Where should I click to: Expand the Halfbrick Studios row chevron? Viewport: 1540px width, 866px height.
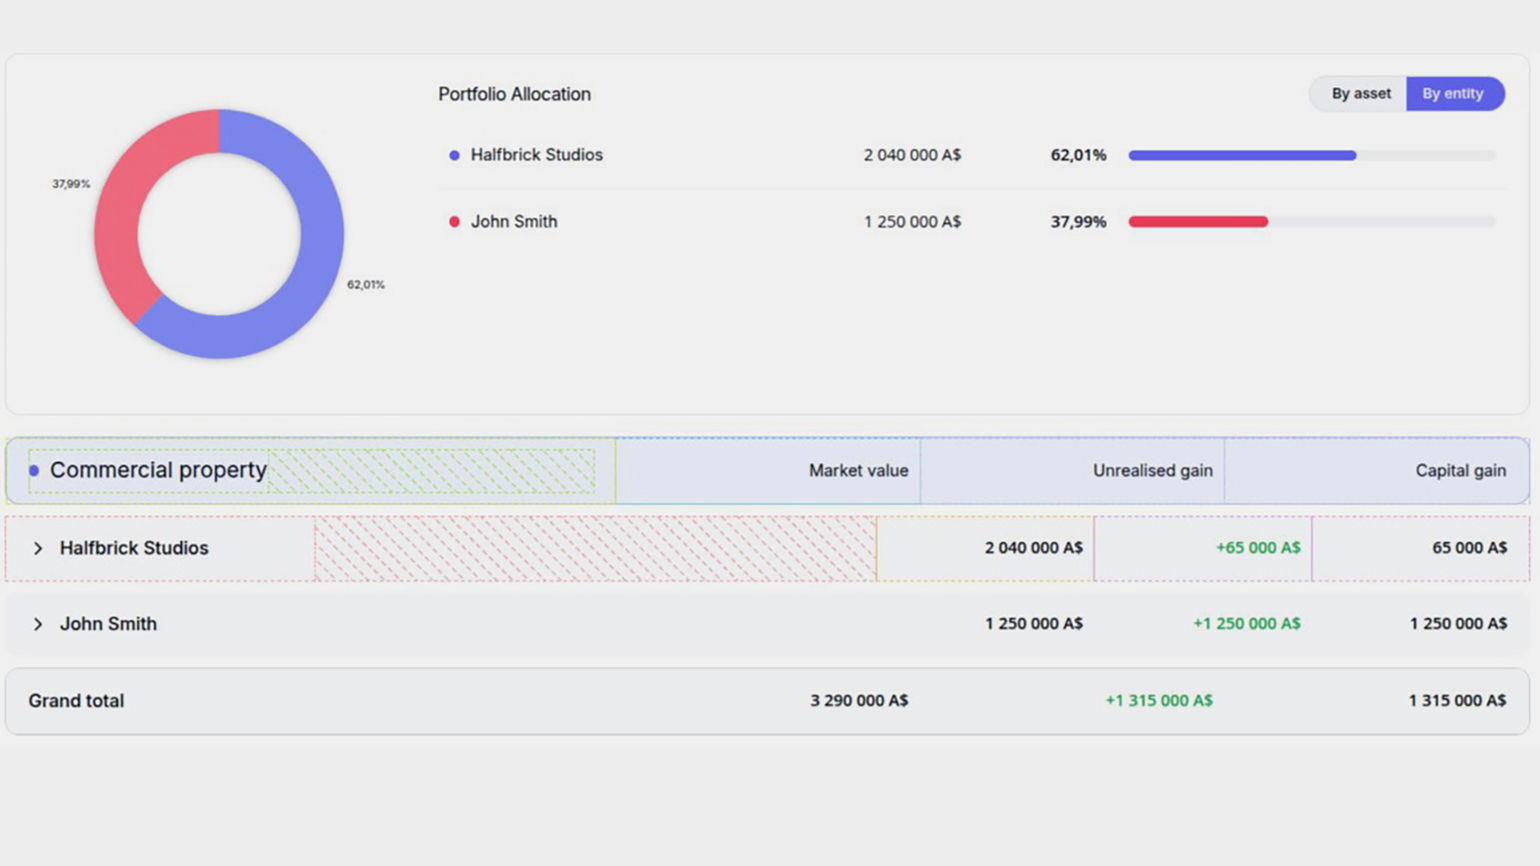(38, 548)
